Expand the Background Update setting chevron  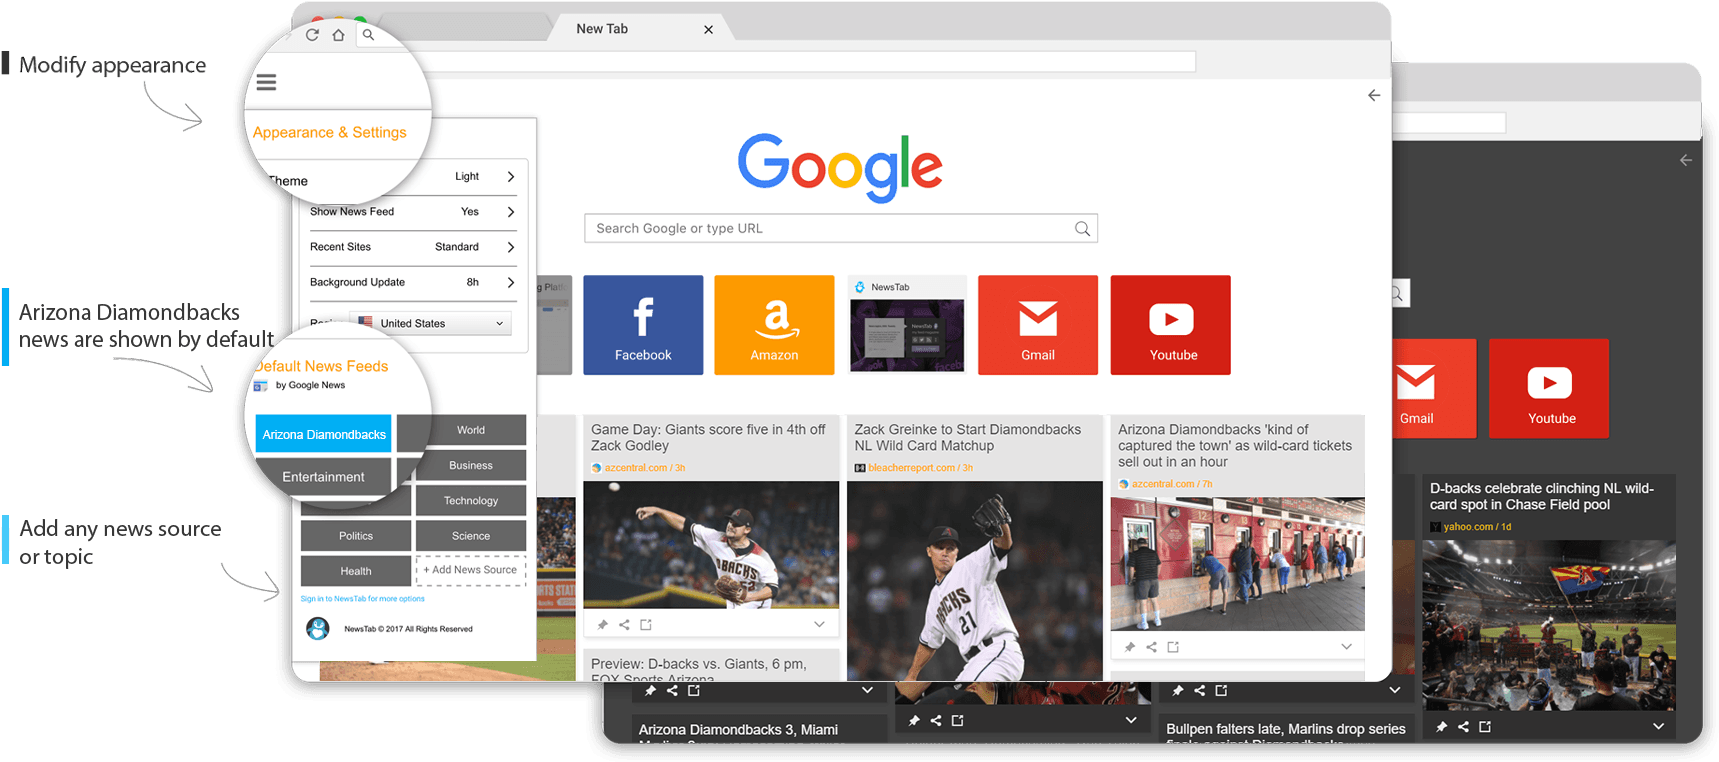(x=511, y=283)
